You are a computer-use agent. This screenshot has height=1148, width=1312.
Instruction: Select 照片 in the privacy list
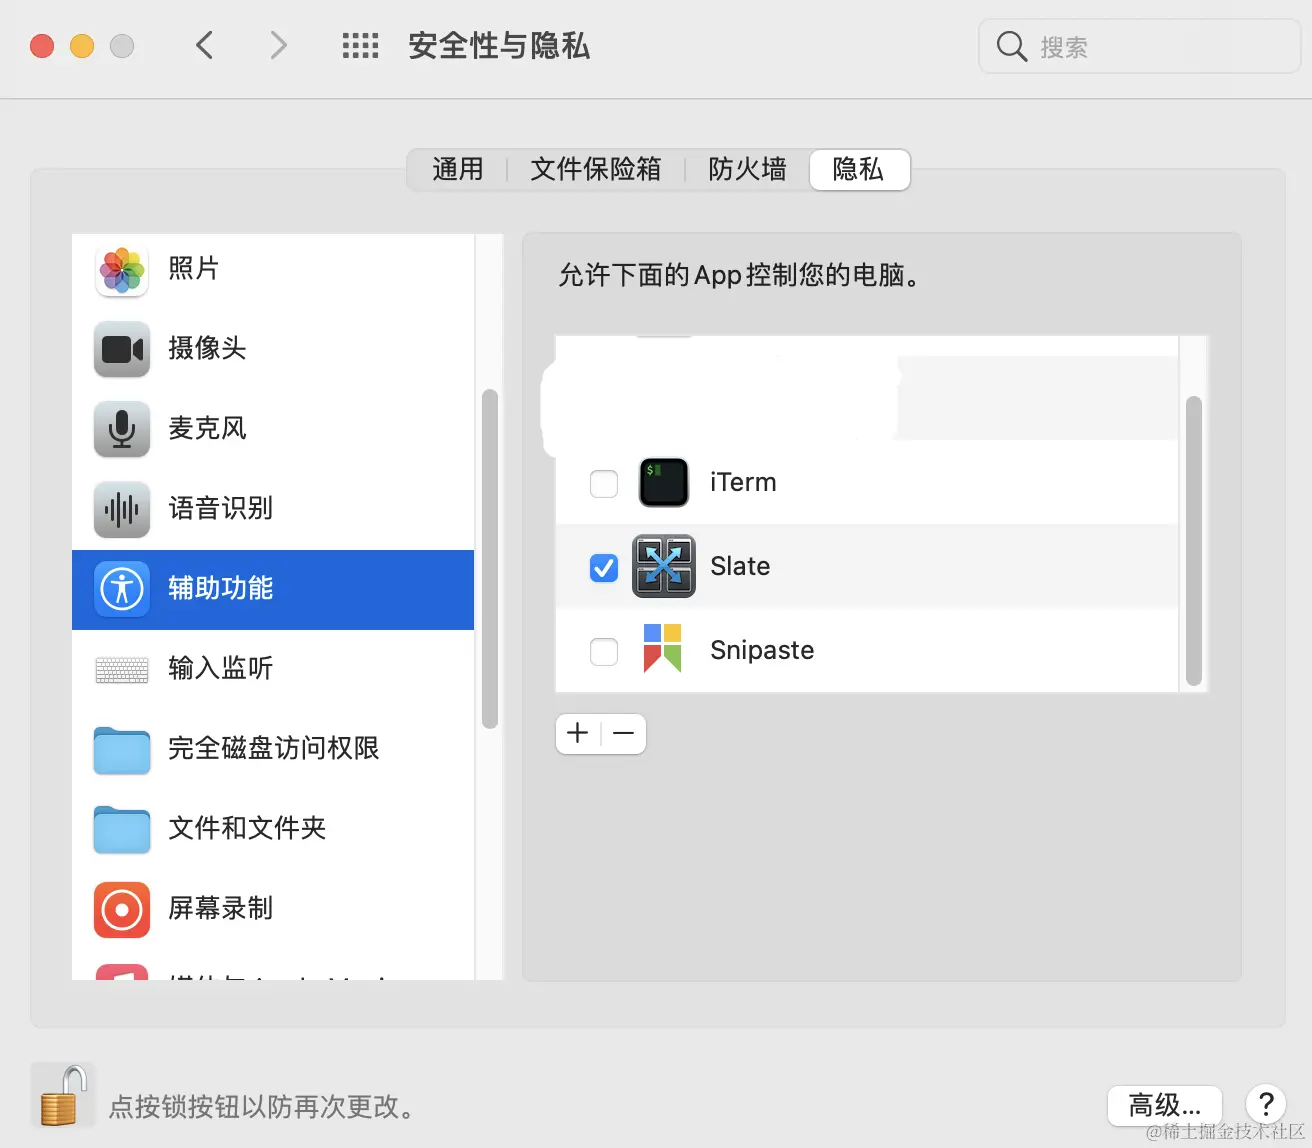point(273,269)
